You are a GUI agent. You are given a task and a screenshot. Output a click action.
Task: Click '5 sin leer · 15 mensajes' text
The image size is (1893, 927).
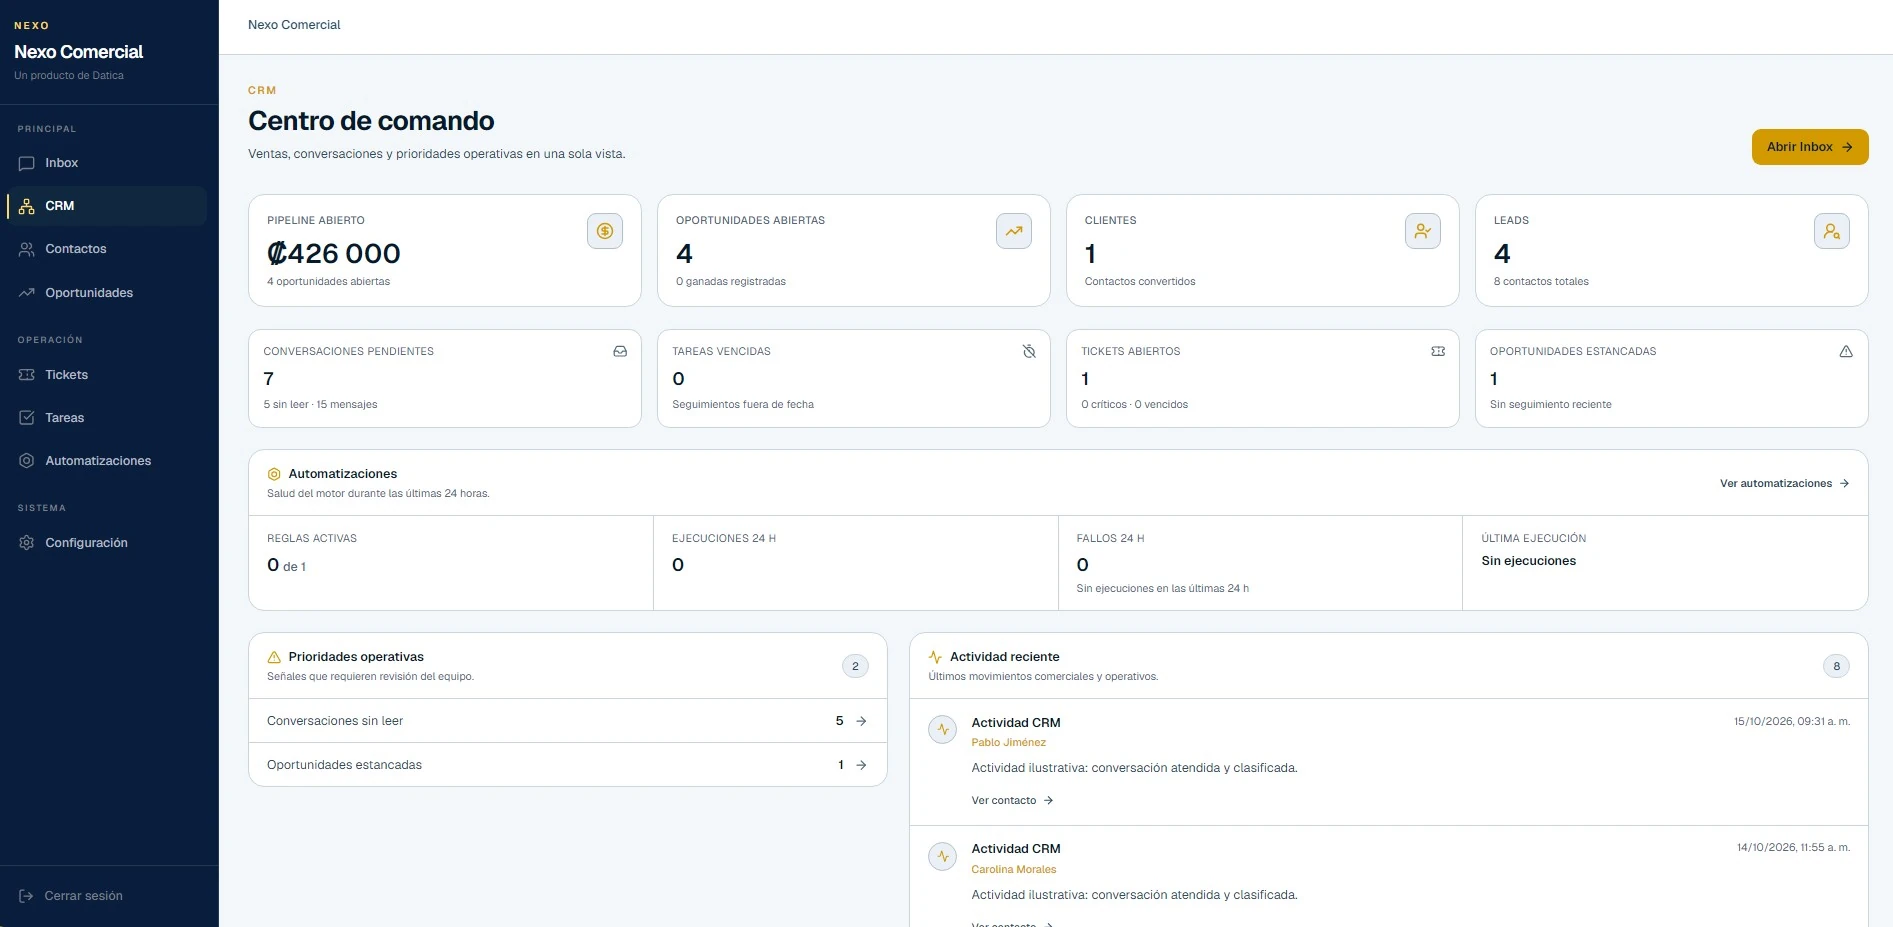320,405
